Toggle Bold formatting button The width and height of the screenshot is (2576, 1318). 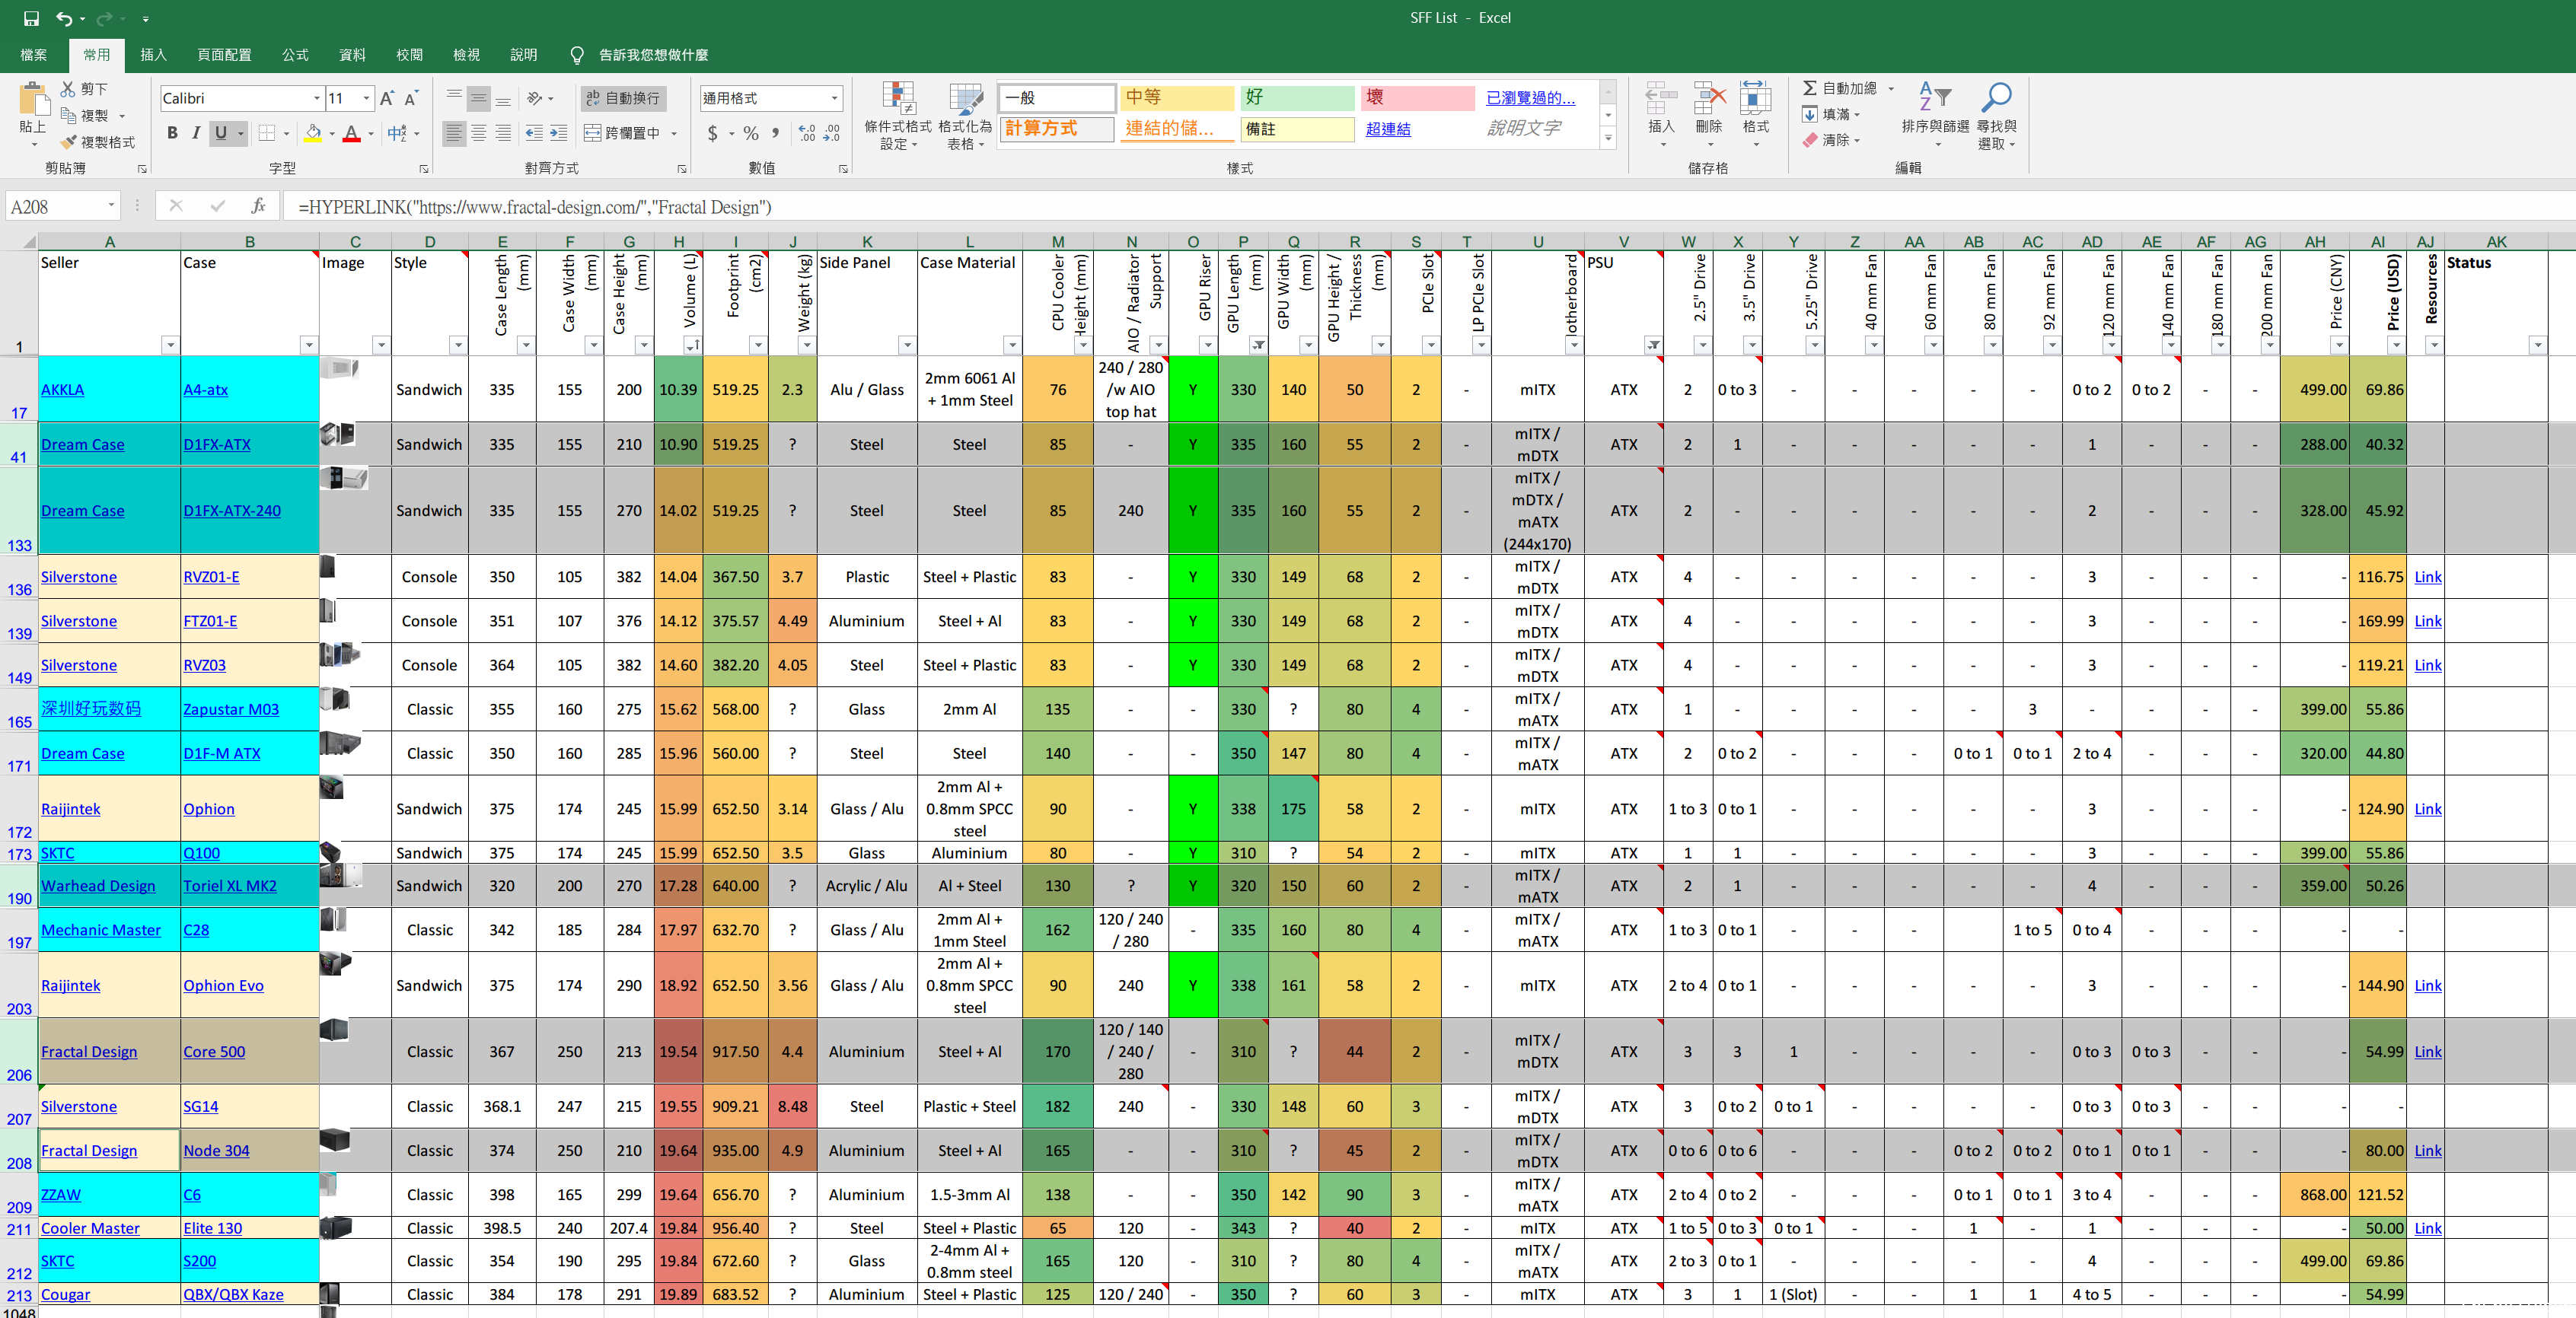172,133
